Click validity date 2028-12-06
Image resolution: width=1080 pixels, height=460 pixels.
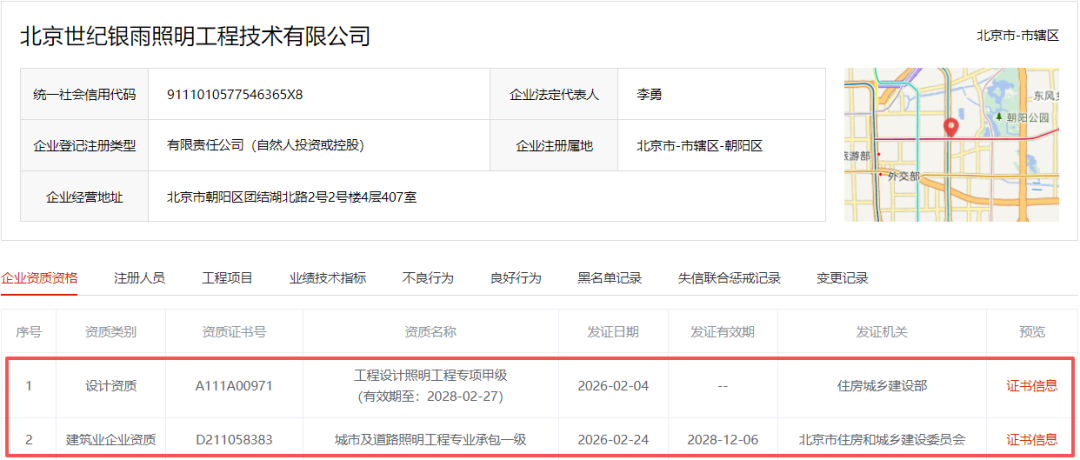coord(723,439)
